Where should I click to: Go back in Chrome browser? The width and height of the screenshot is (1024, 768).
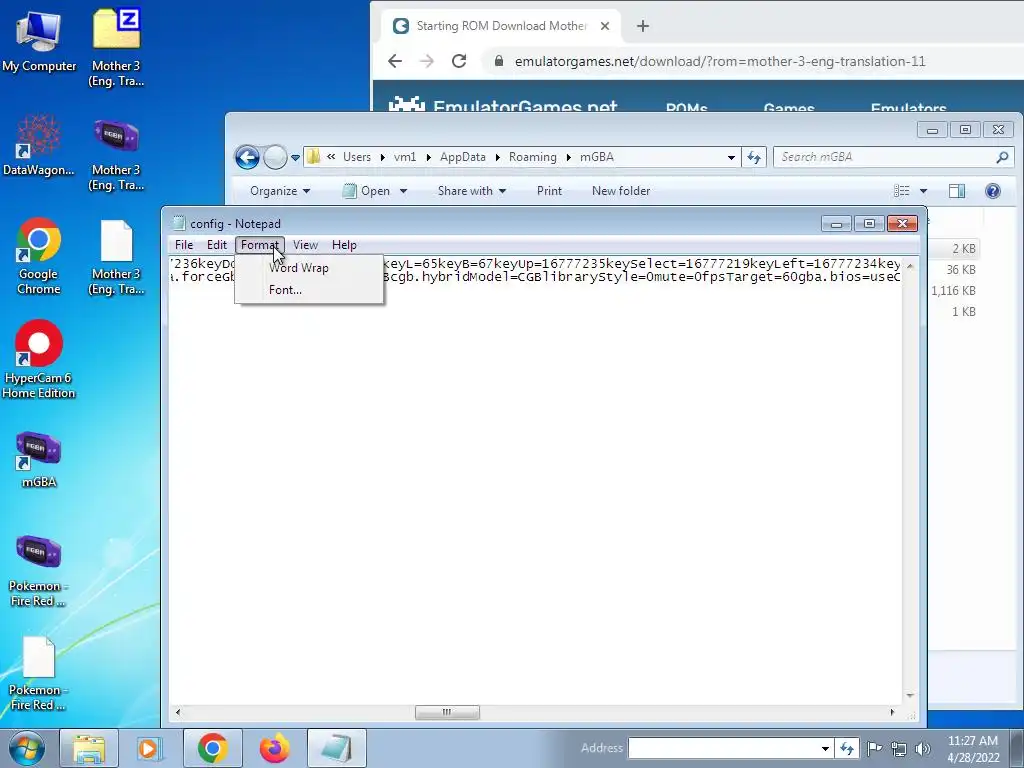pos(394,61)
